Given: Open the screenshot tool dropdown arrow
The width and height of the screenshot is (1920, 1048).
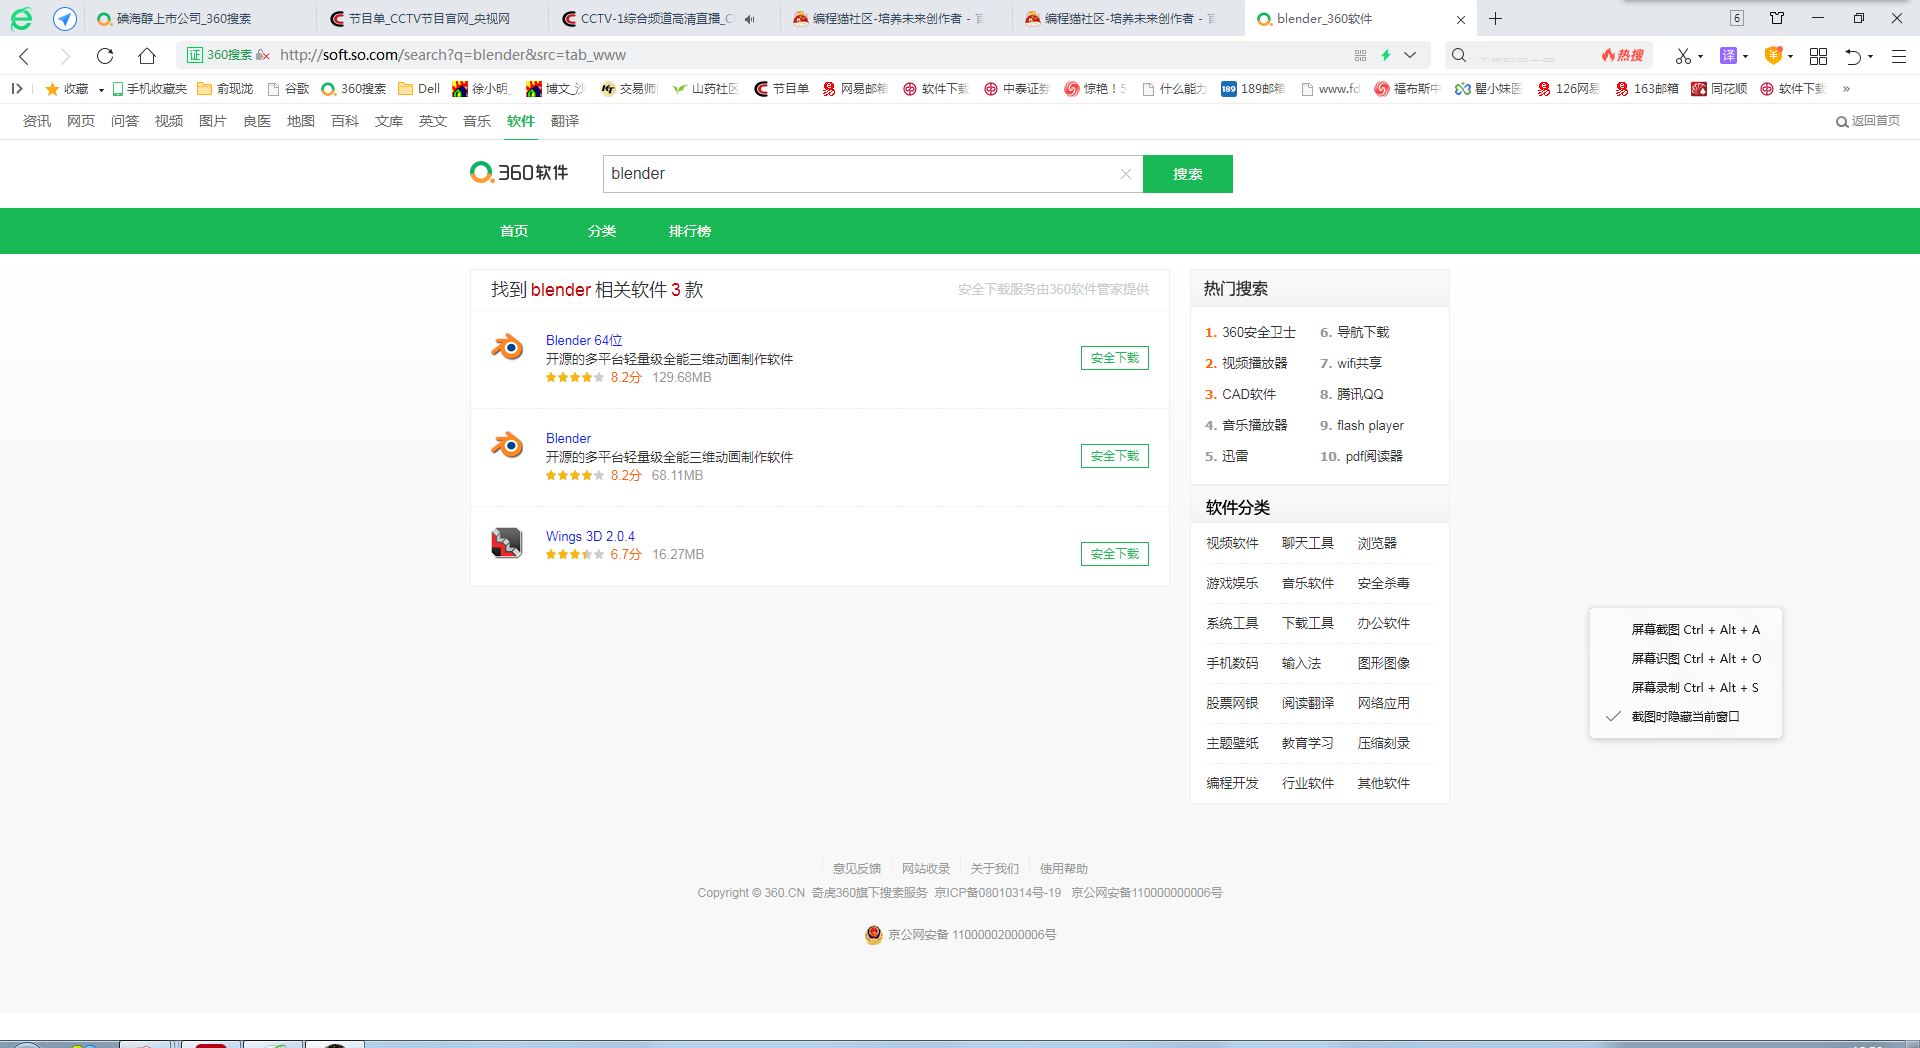Looking at the screenshot, I should click(1700, 57).
